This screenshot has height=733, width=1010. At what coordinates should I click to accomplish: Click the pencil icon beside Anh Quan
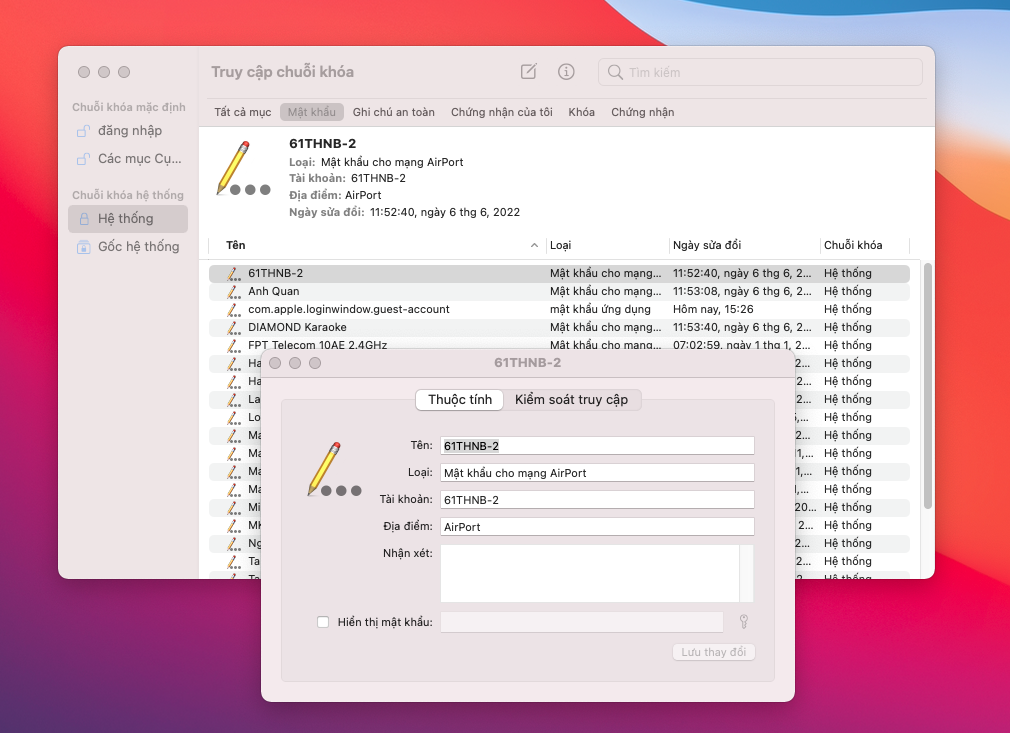coord(234,292)
